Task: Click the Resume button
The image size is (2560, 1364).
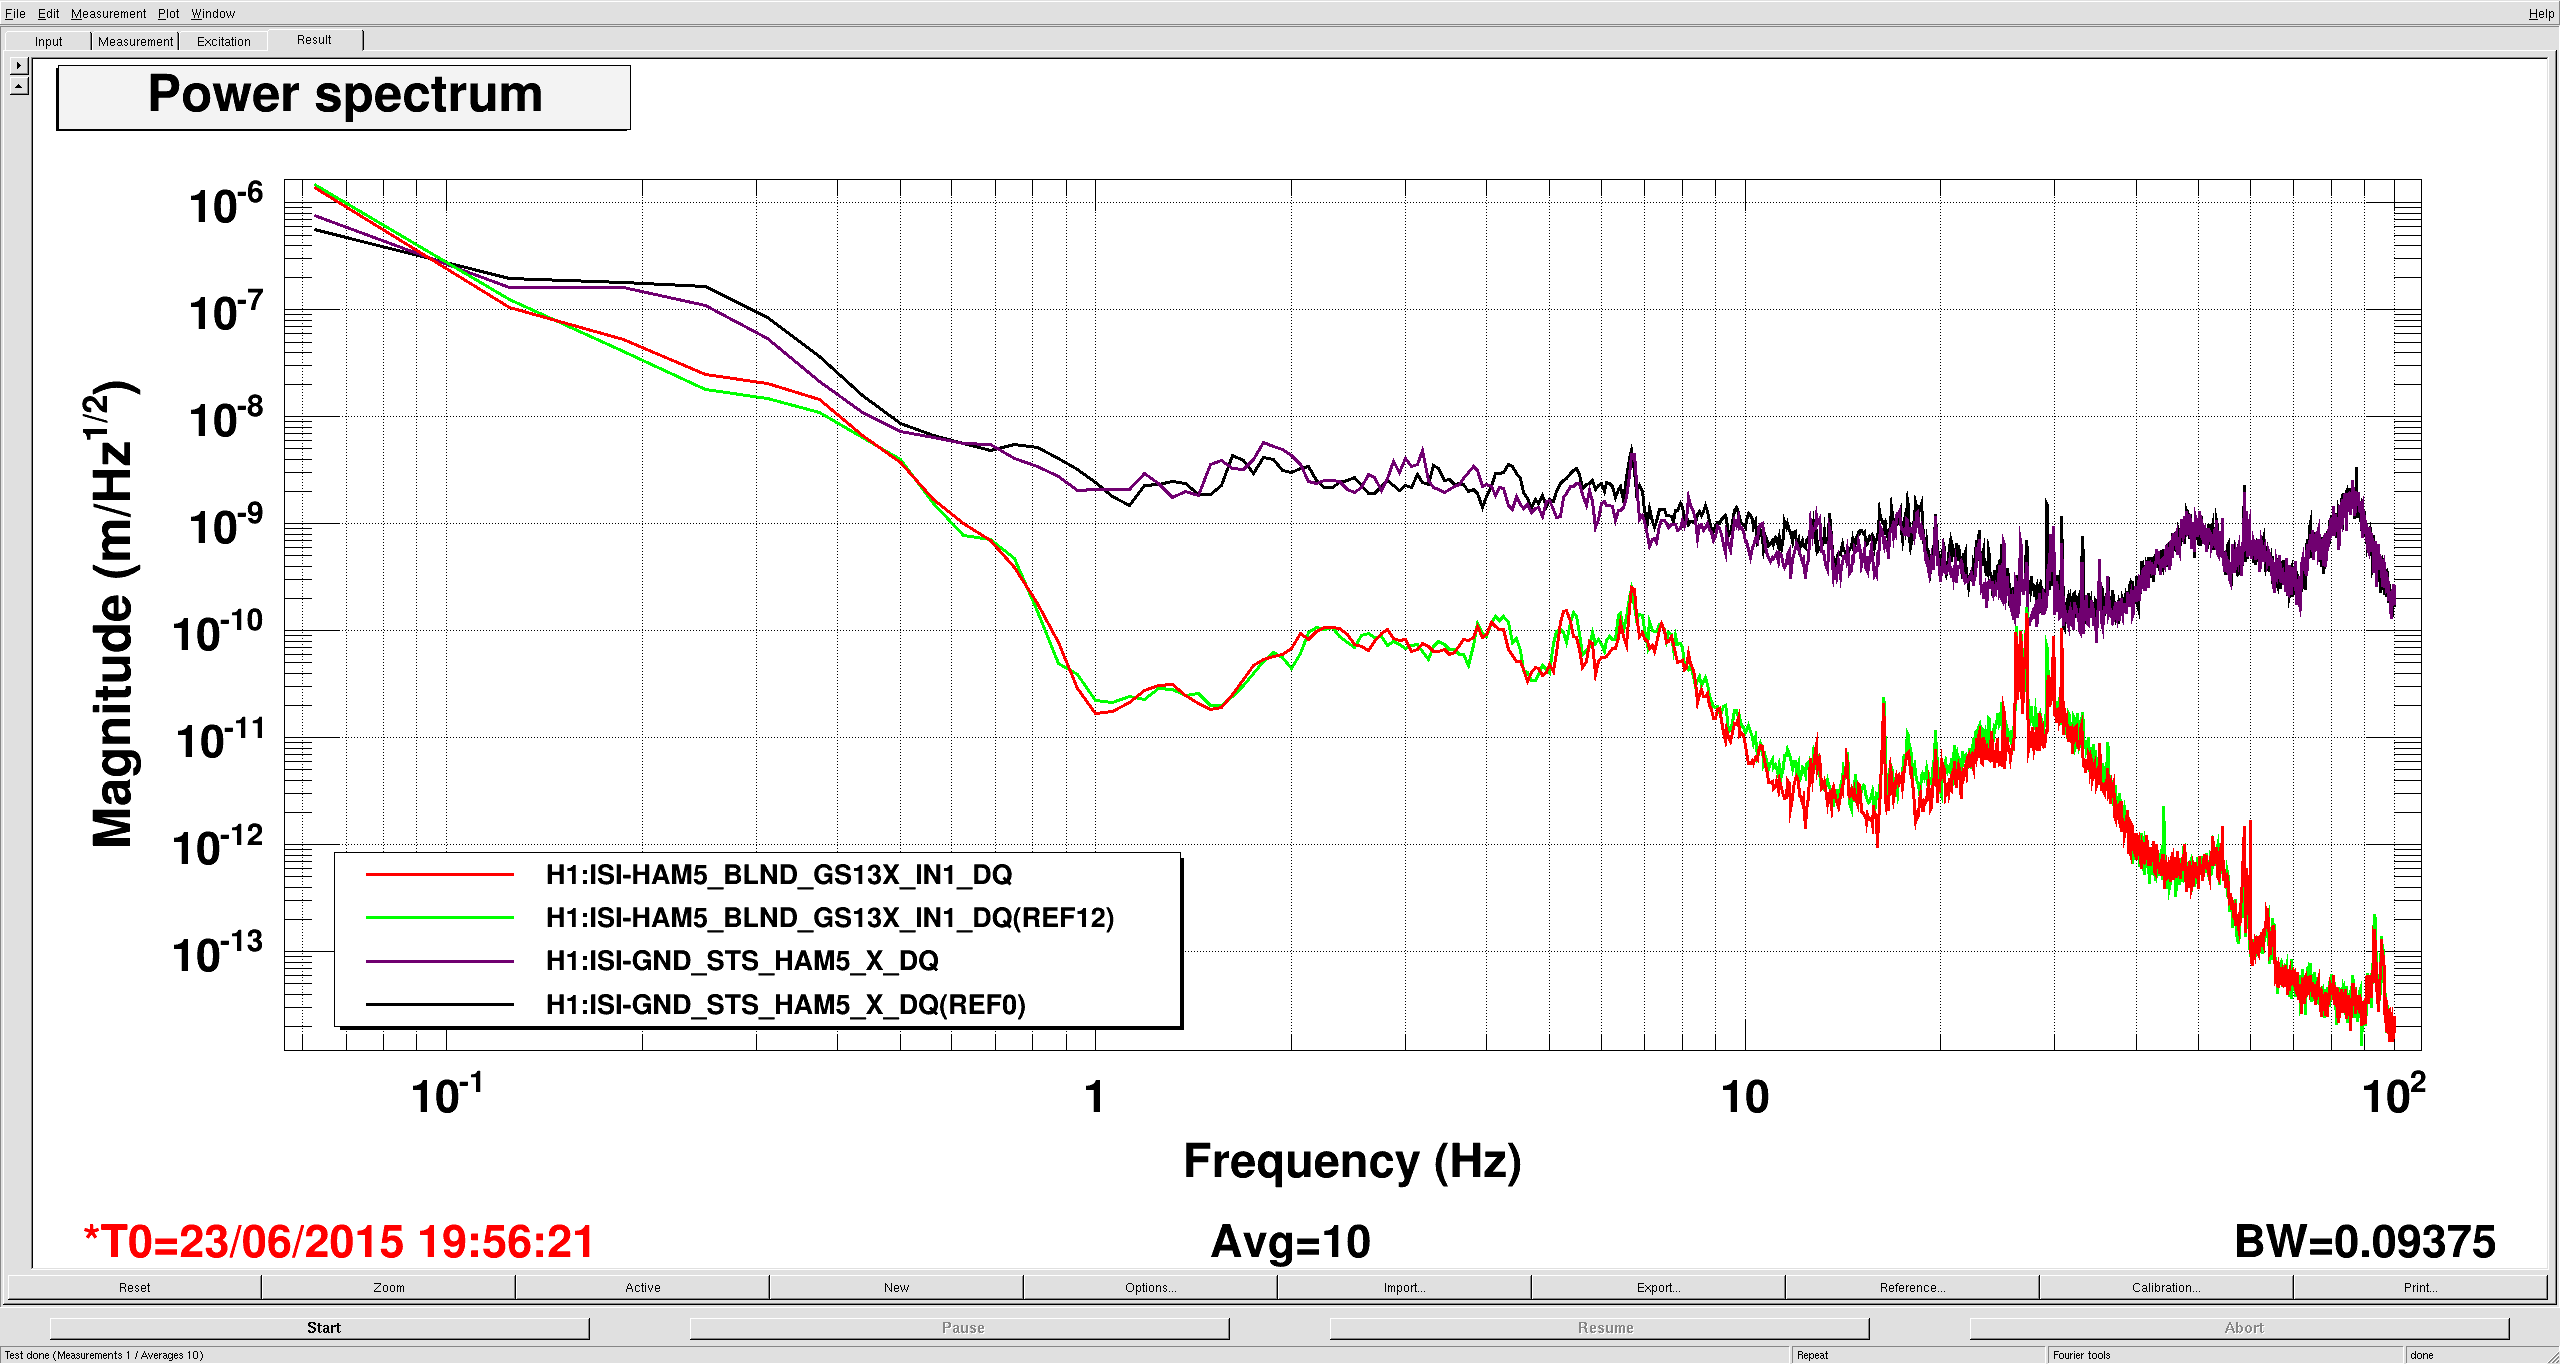Action: pos(1600,1328)
